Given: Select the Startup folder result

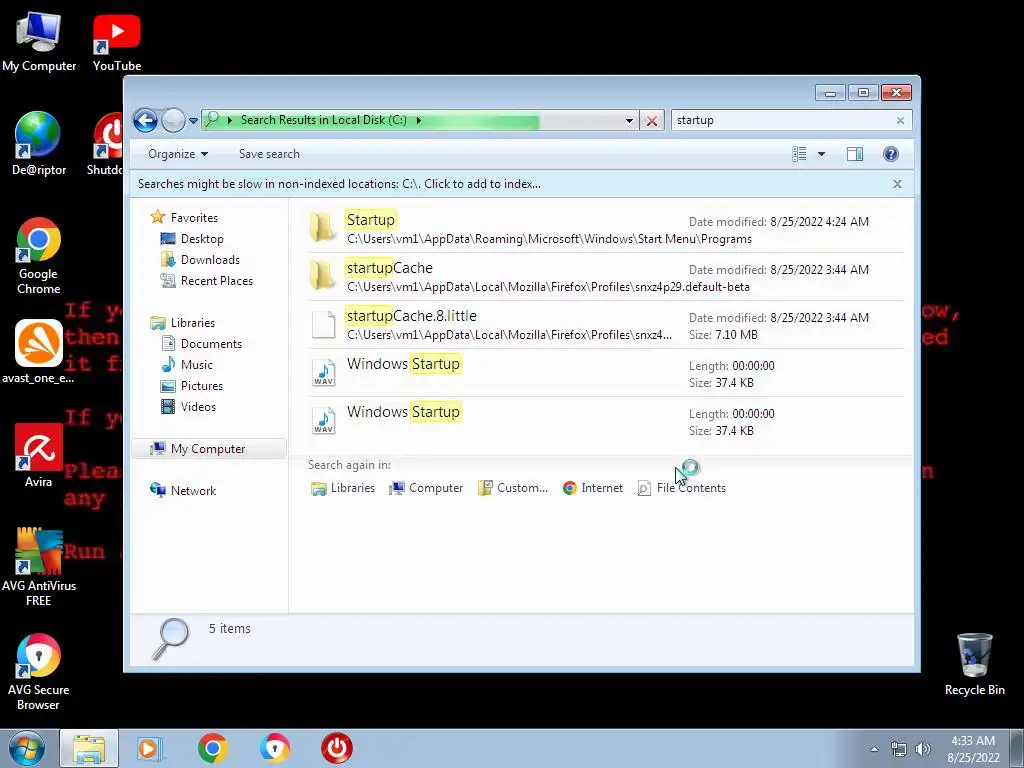Looking at the screenshot, I should [606, 229].
